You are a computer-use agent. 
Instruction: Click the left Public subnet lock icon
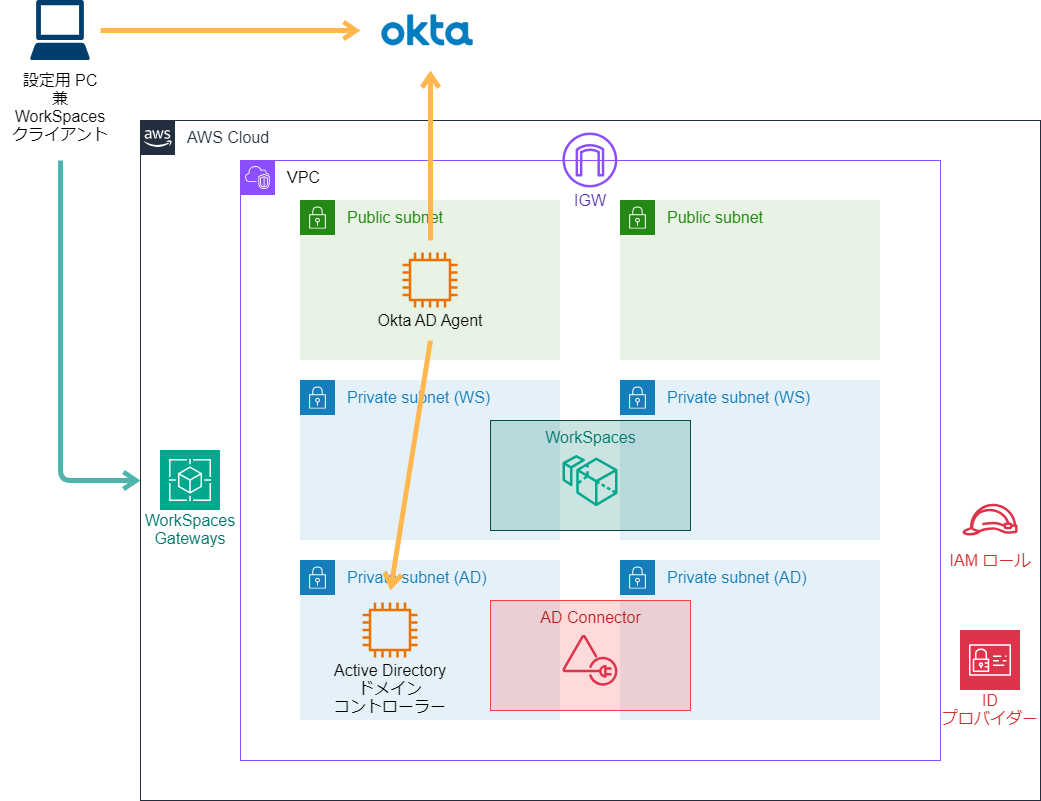point(317,217)
